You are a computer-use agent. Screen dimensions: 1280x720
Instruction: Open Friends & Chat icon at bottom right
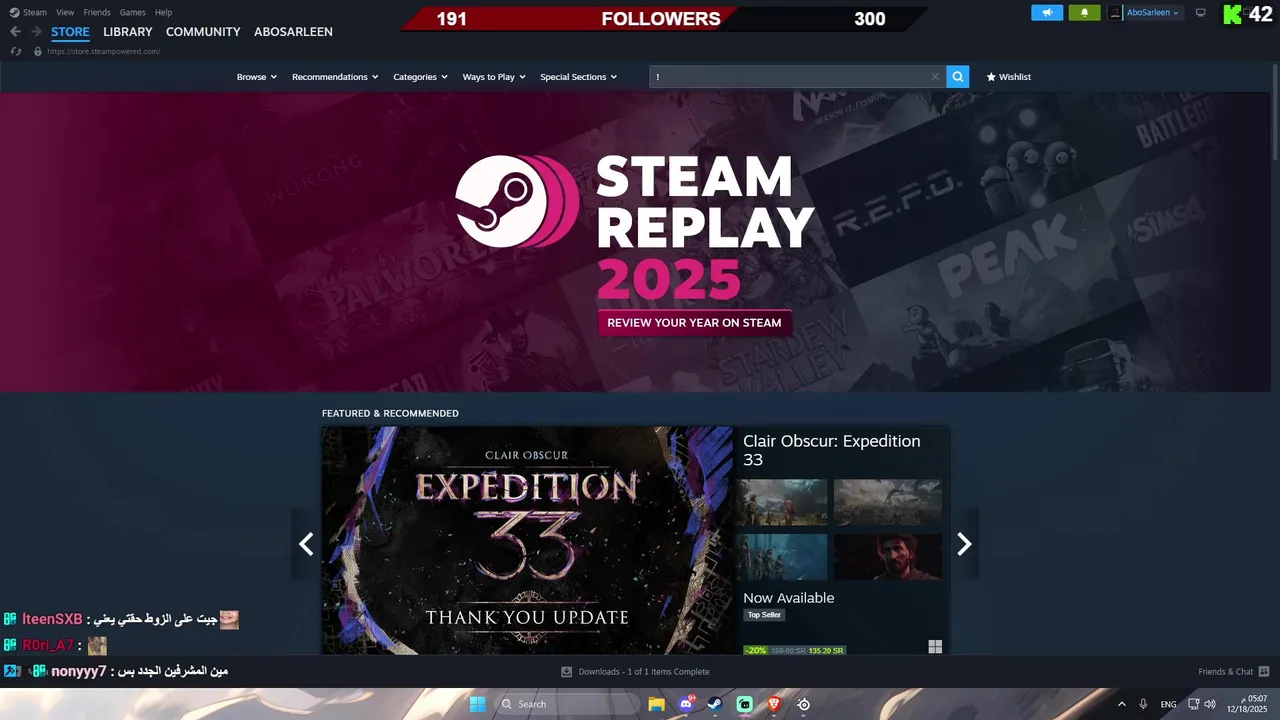(1264, 672)
